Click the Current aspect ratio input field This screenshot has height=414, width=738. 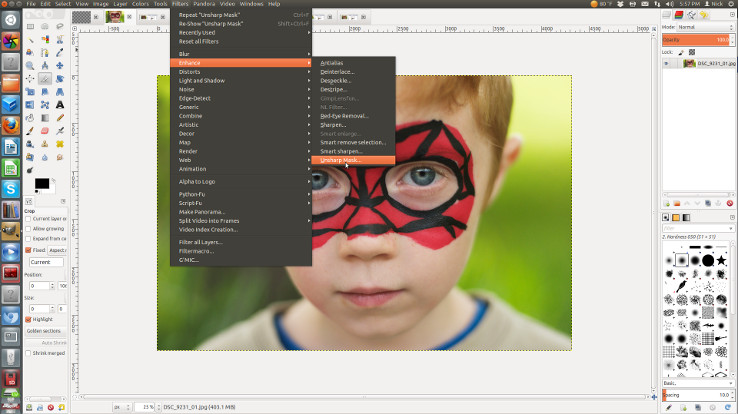[46, 262]
